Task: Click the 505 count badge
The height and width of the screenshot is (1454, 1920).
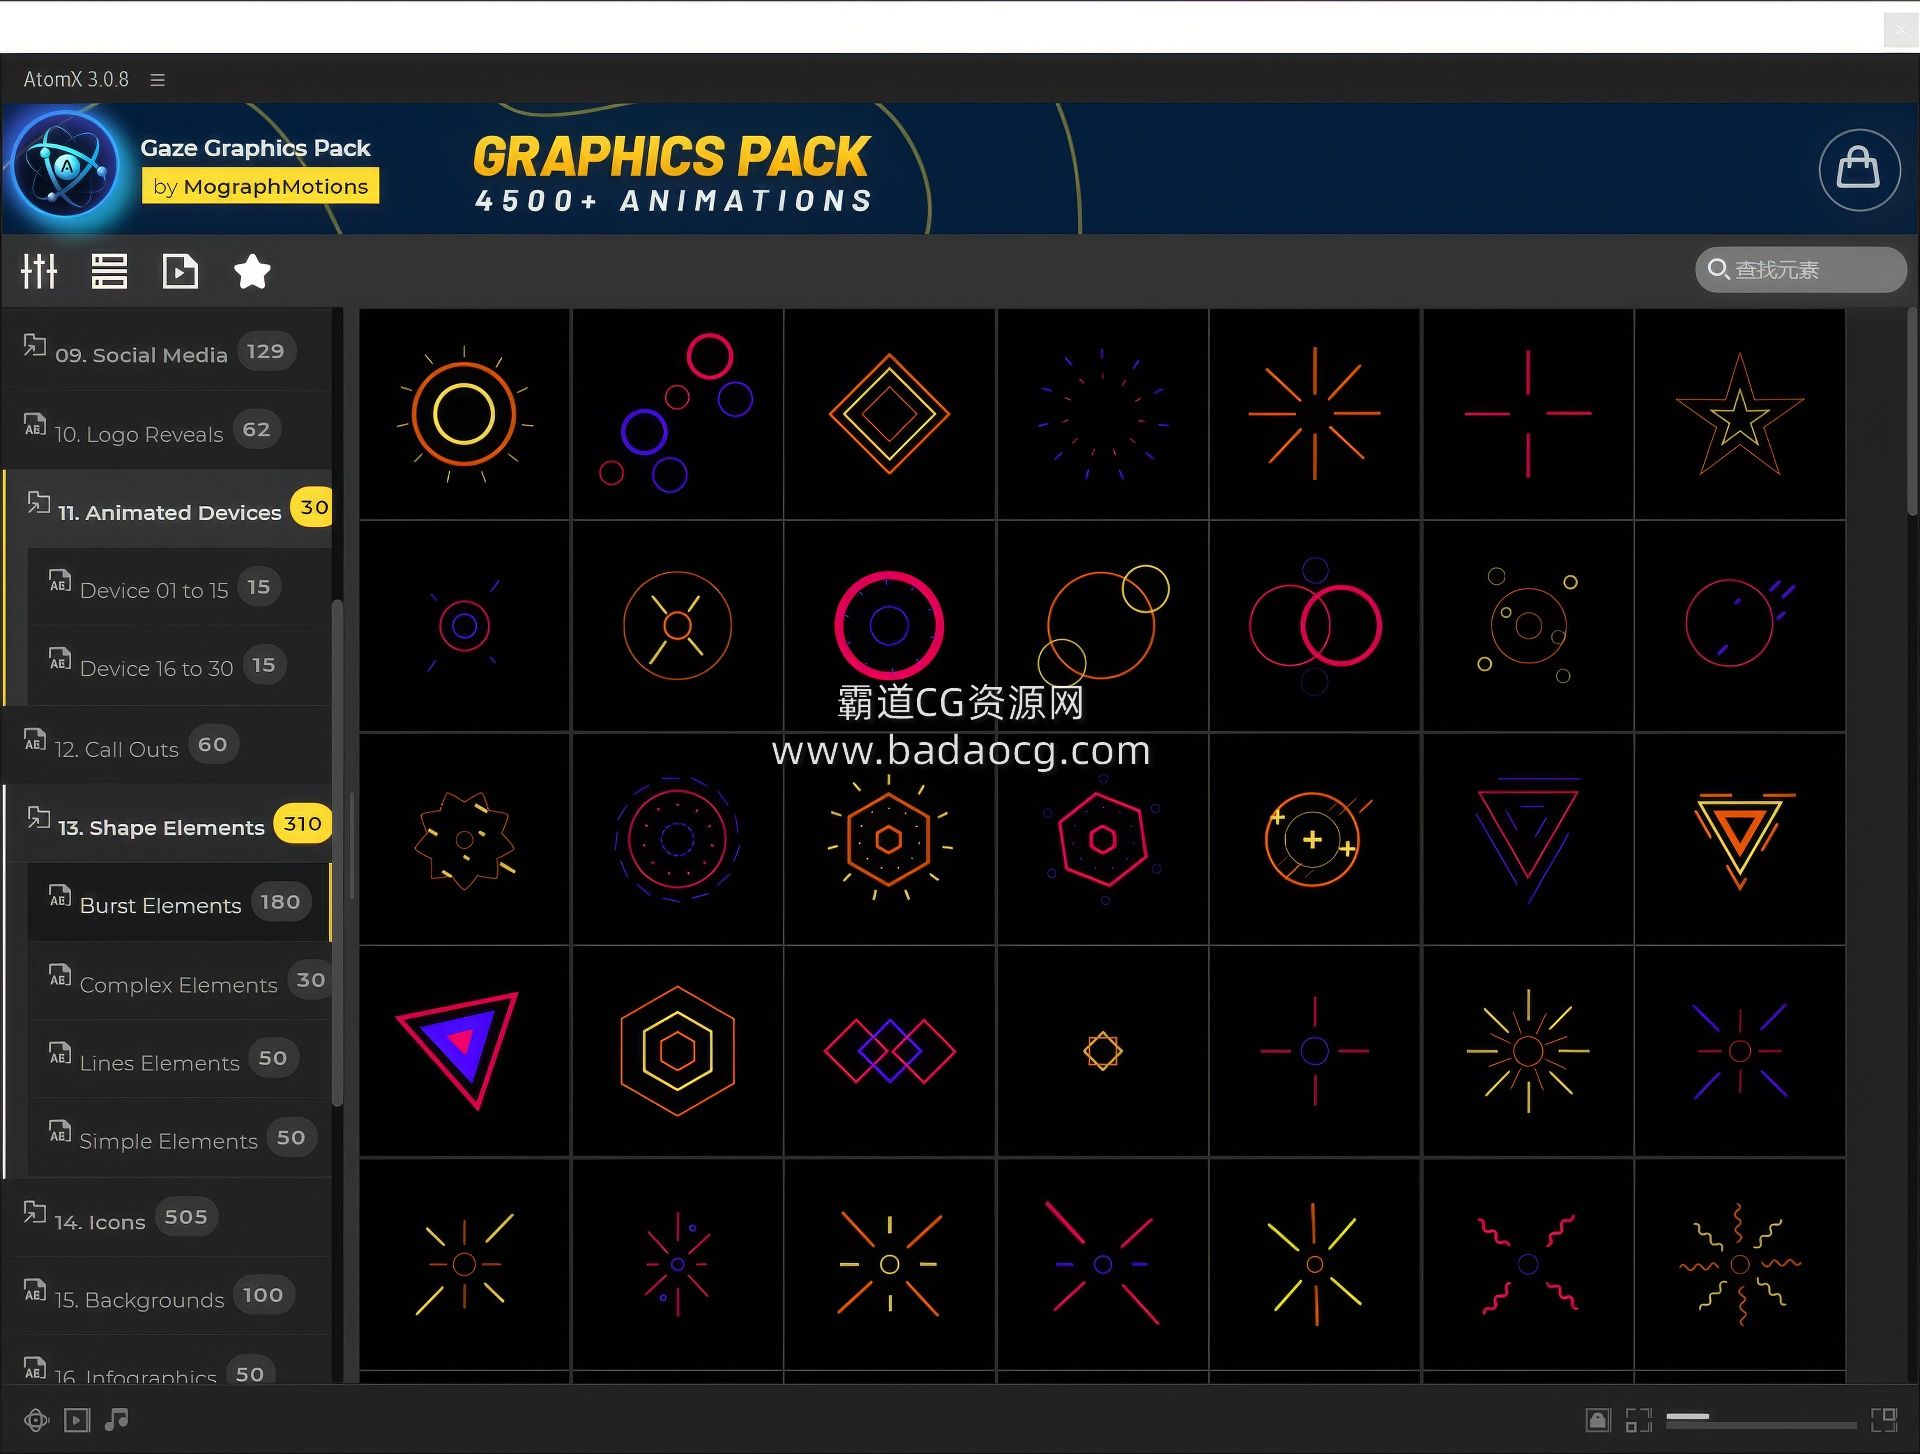Action: [x=186, y=1217]
